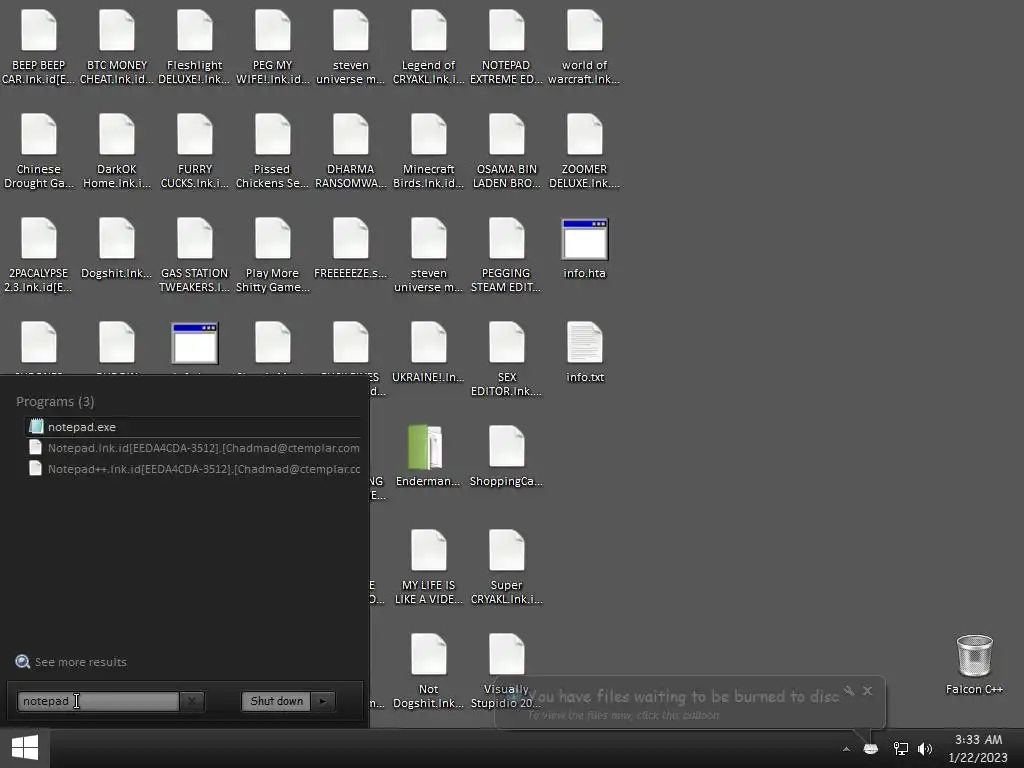The height and width of the screenshot is (768, 1024).
Task: Open world of warcraft desktop file
Action: coord(584,48)
